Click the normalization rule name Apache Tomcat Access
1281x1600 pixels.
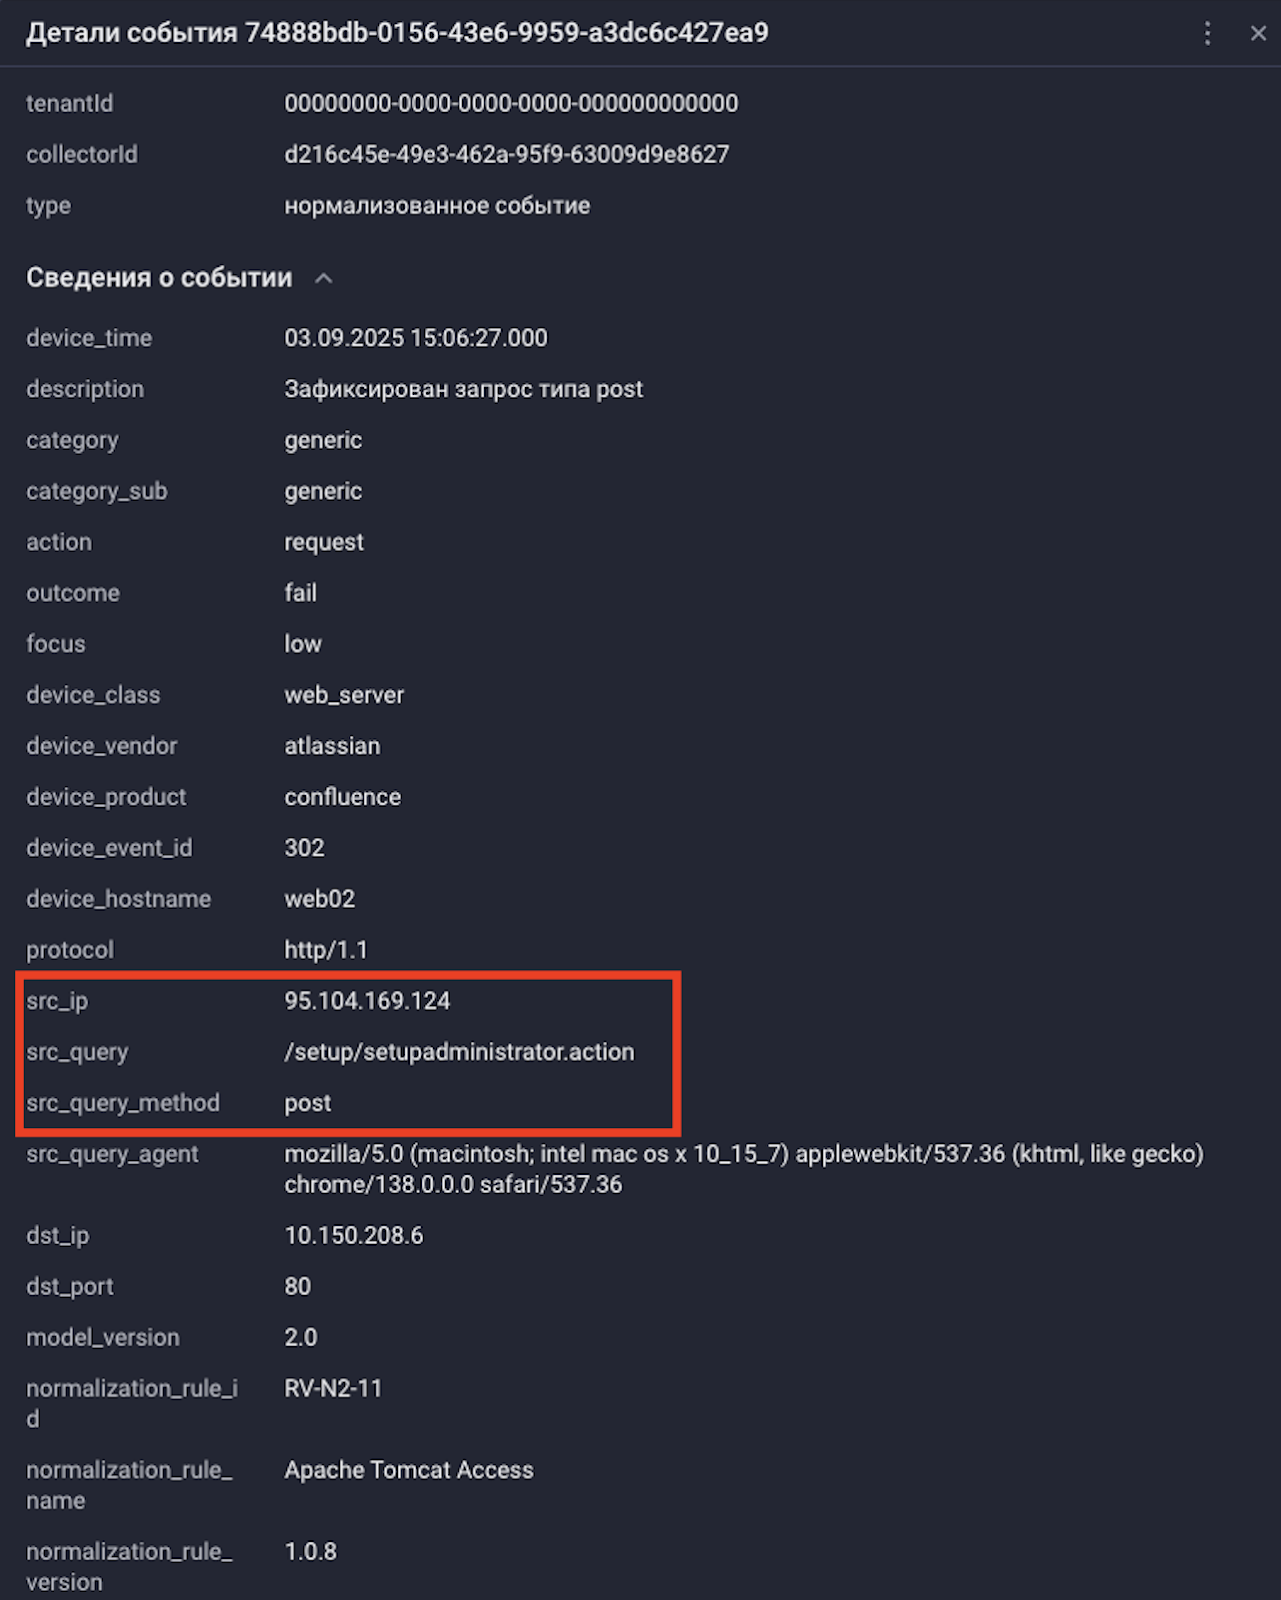[x=408, y=1470]
